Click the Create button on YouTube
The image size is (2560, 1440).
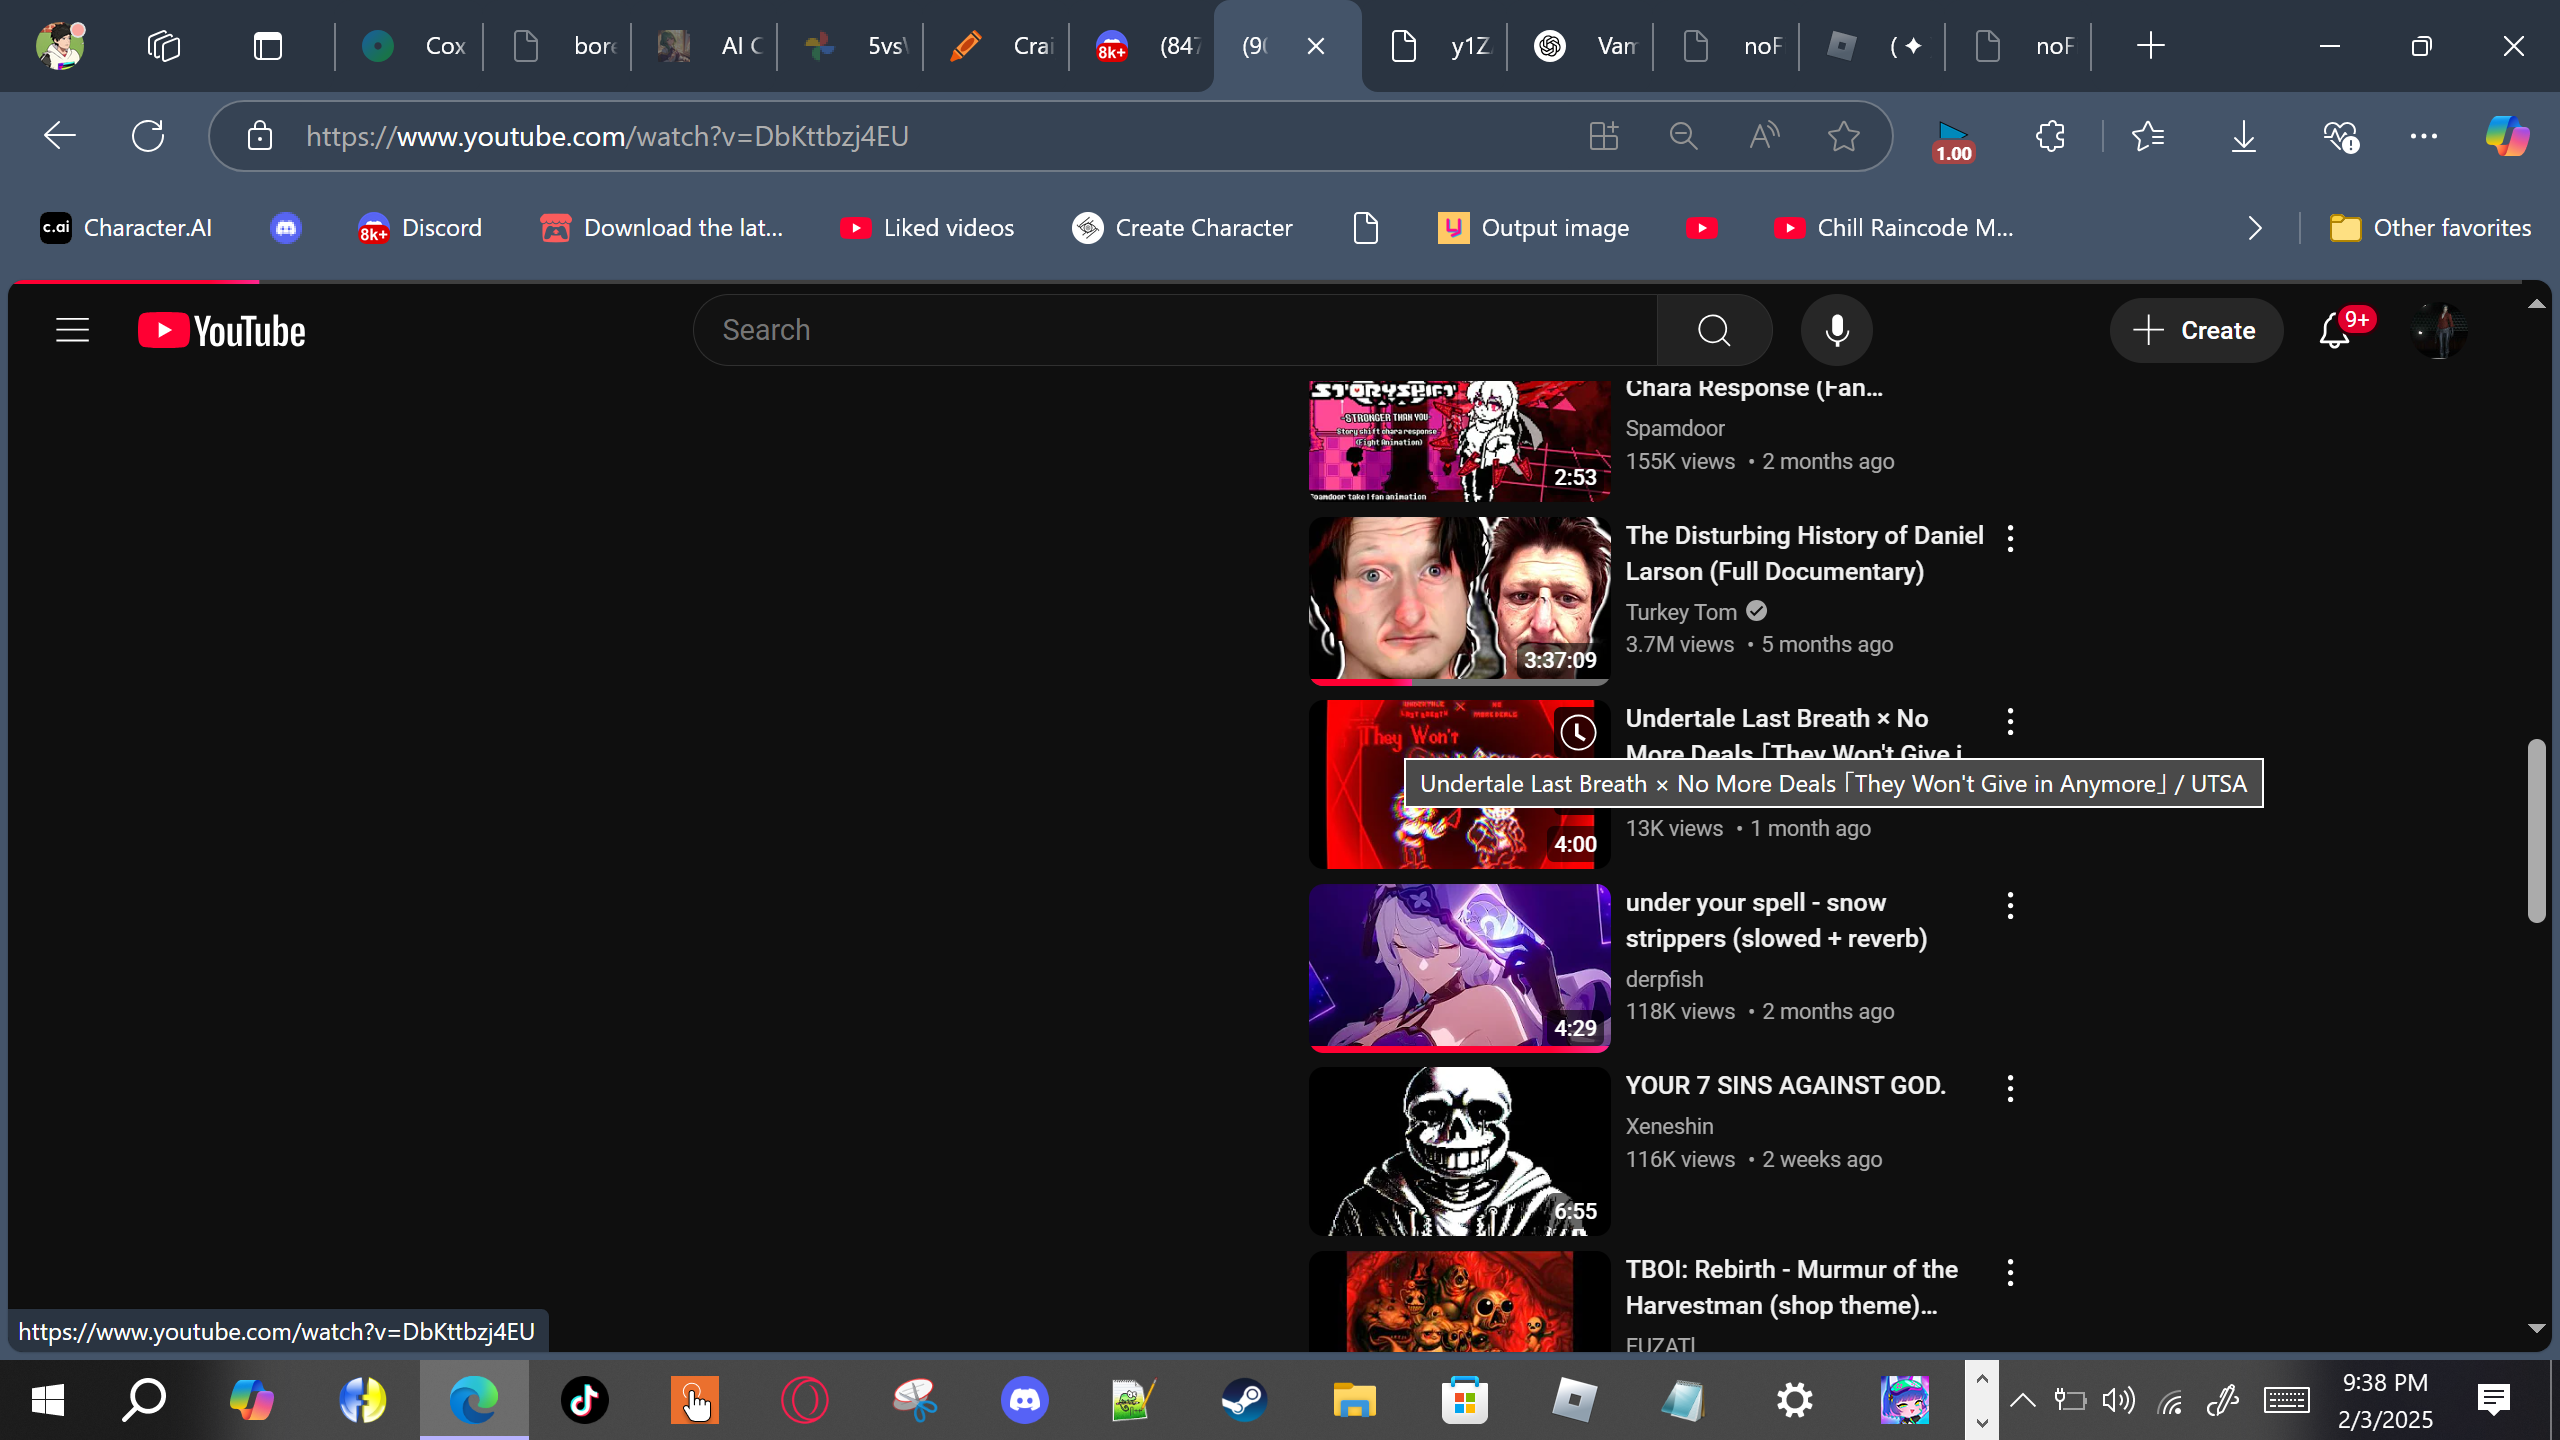(x=2196, y=331)
